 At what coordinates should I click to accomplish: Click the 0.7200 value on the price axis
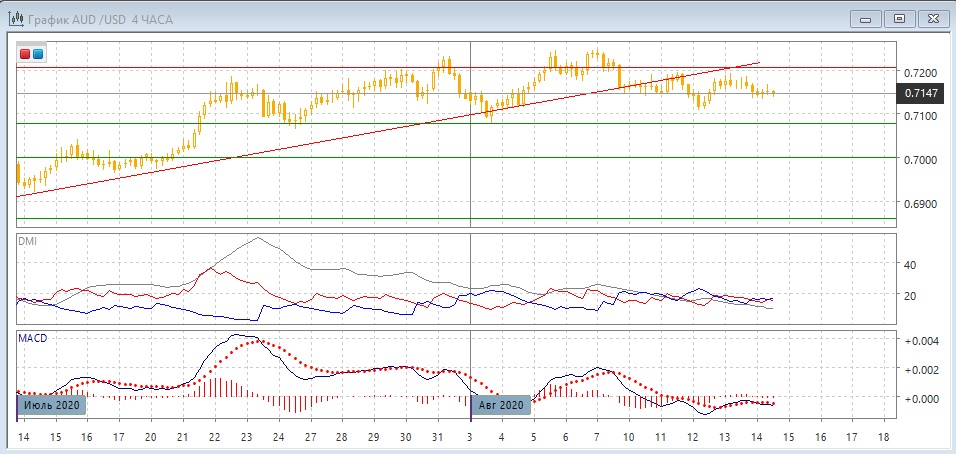coord(920,74)
